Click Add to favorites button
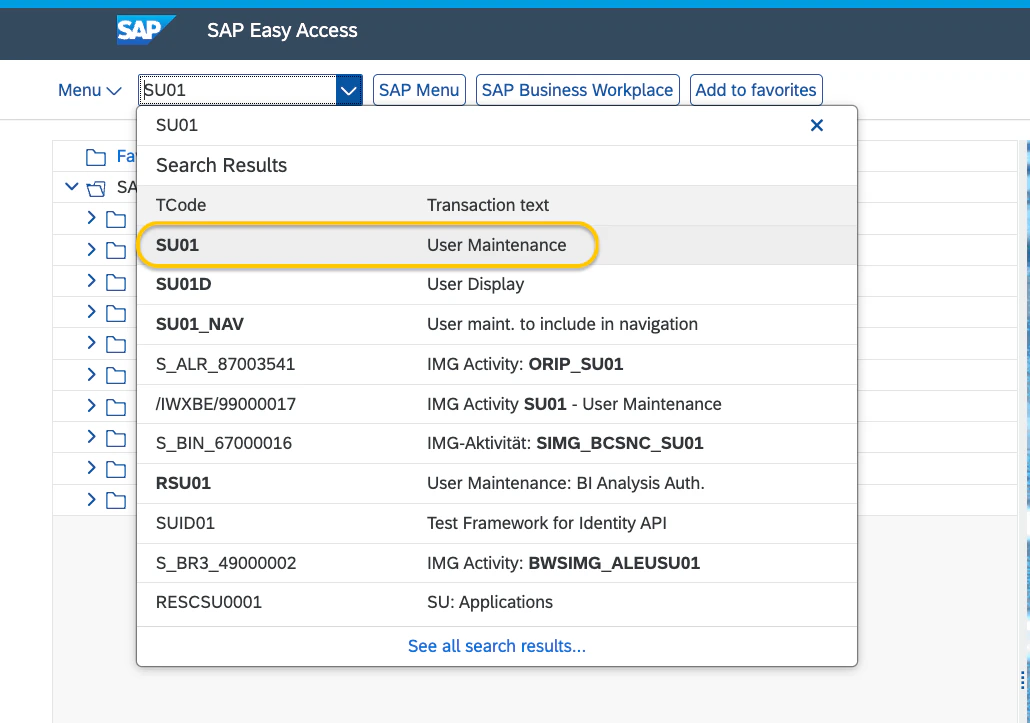This screenshot has height=723, width=1030. (x=756, y=90)
